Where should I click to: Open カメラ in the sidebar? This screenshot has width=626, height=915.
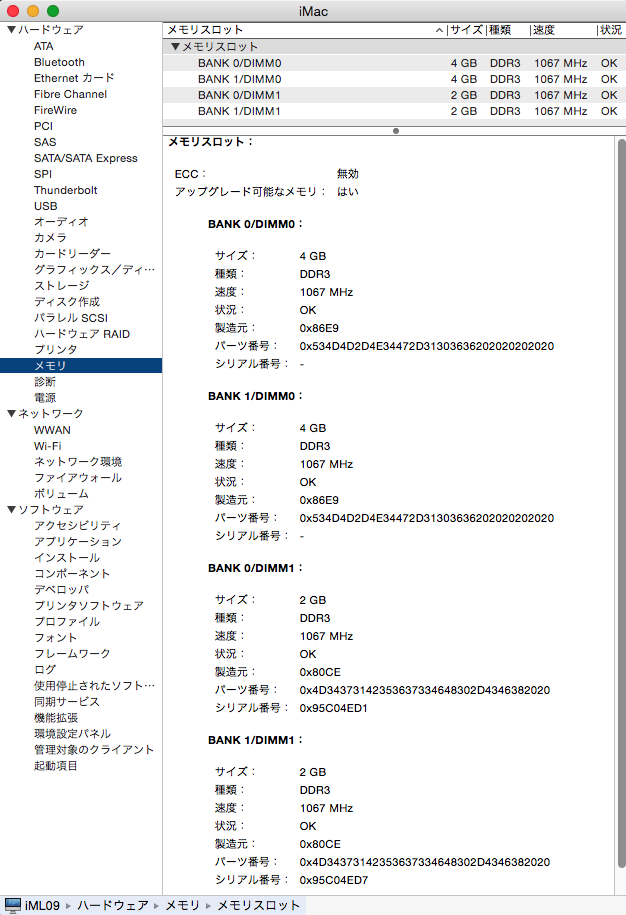[50, 238]
